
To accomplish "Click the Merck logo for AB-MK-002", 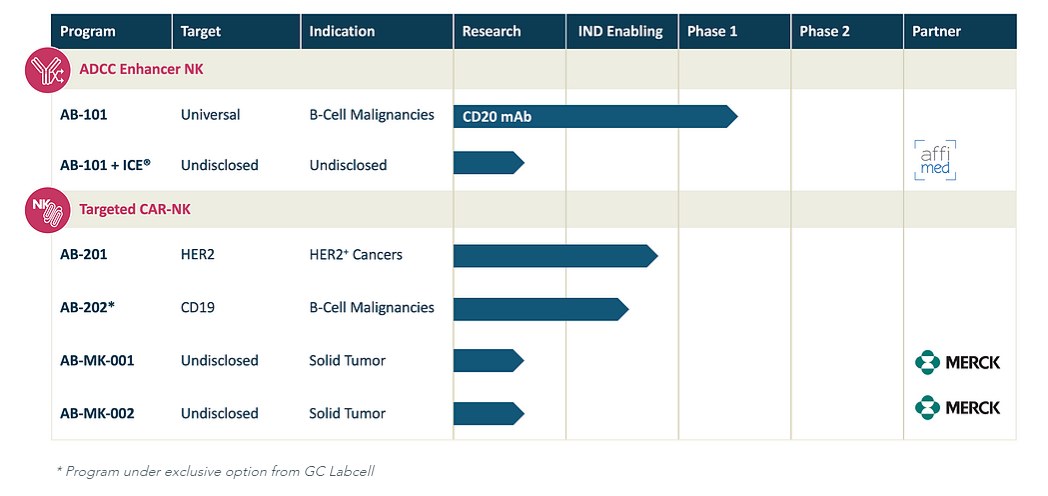I will tap(958, 407).
